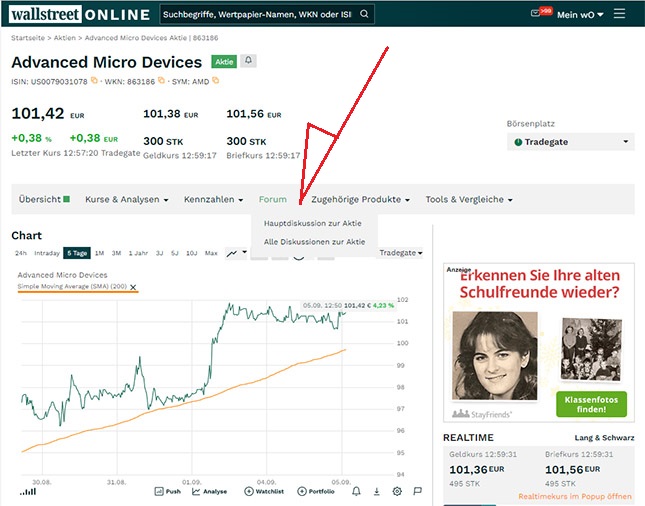
Task: Select the 24h chart range
Action: 21,253
